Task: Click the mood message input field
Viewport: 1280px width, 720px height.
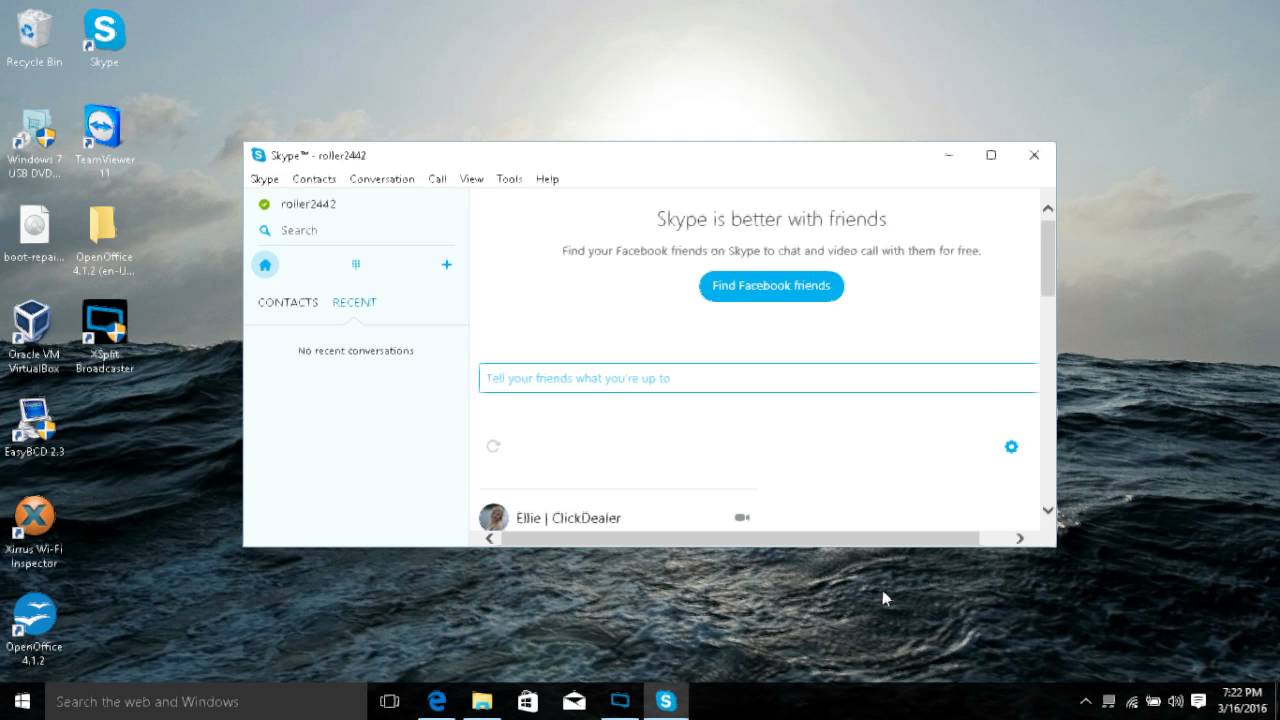Action: [x=759, y=378]
